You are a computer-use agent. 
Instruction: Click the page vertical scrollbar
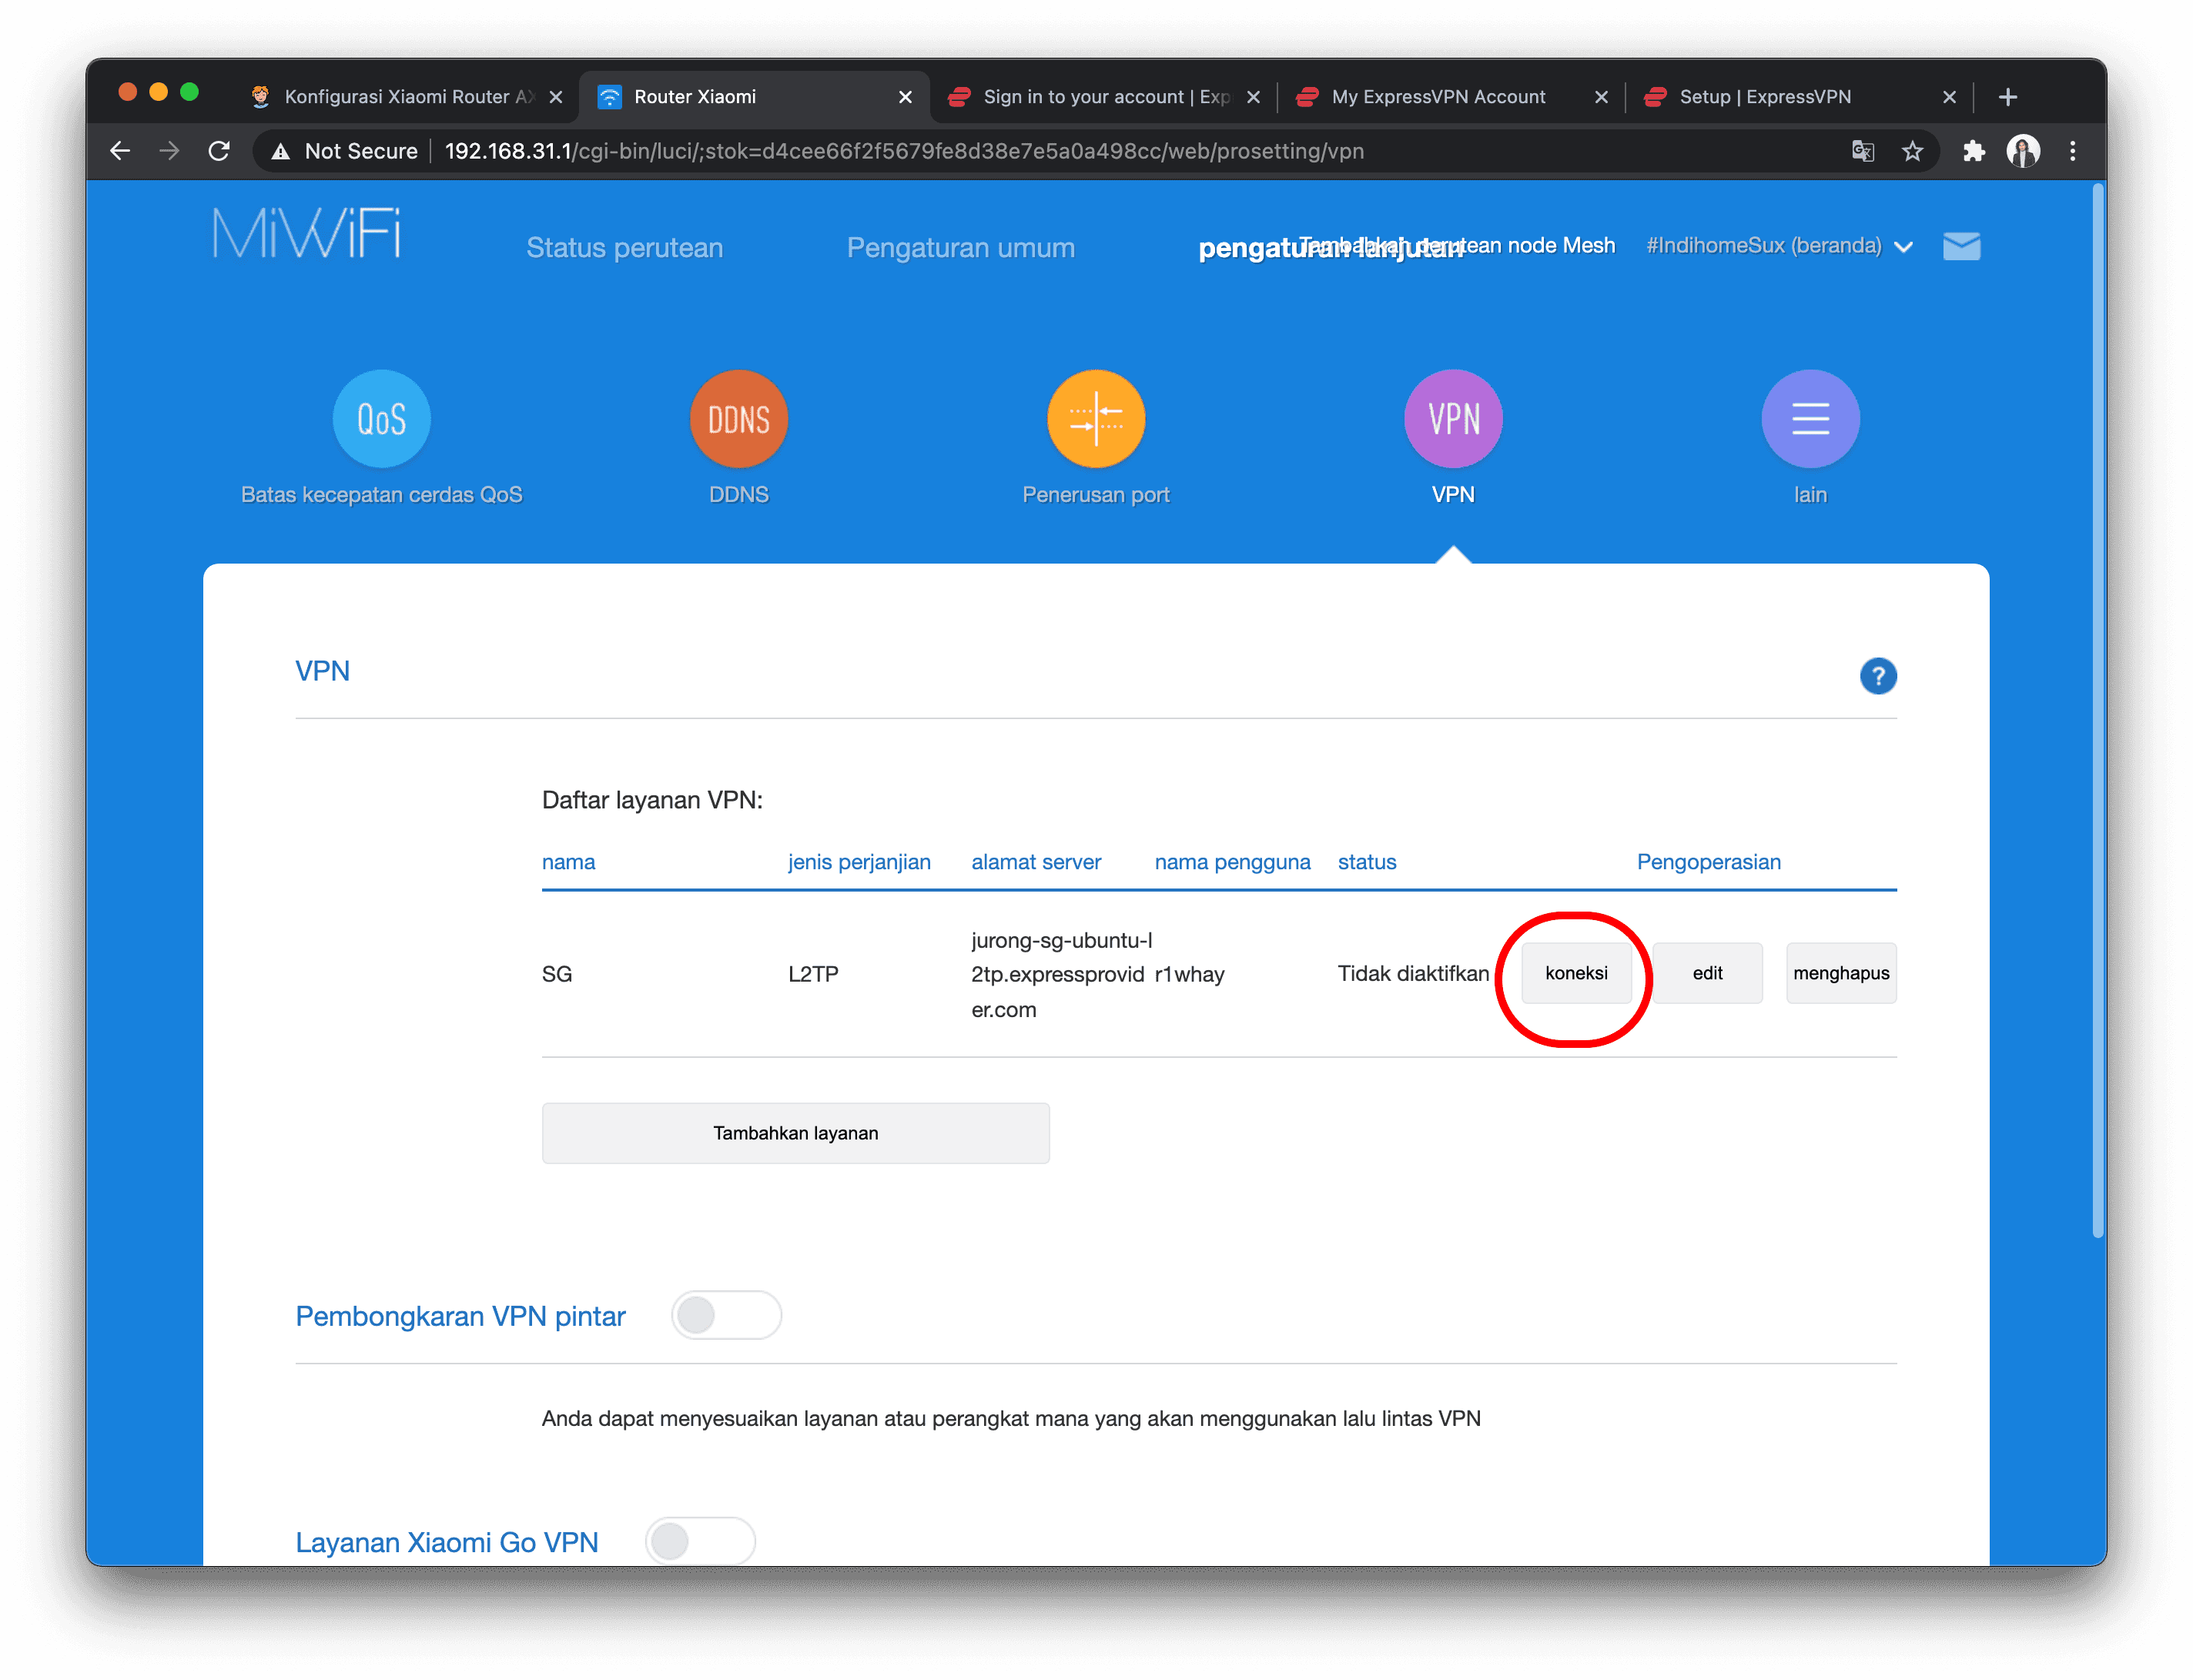[x=2097, y=710]
